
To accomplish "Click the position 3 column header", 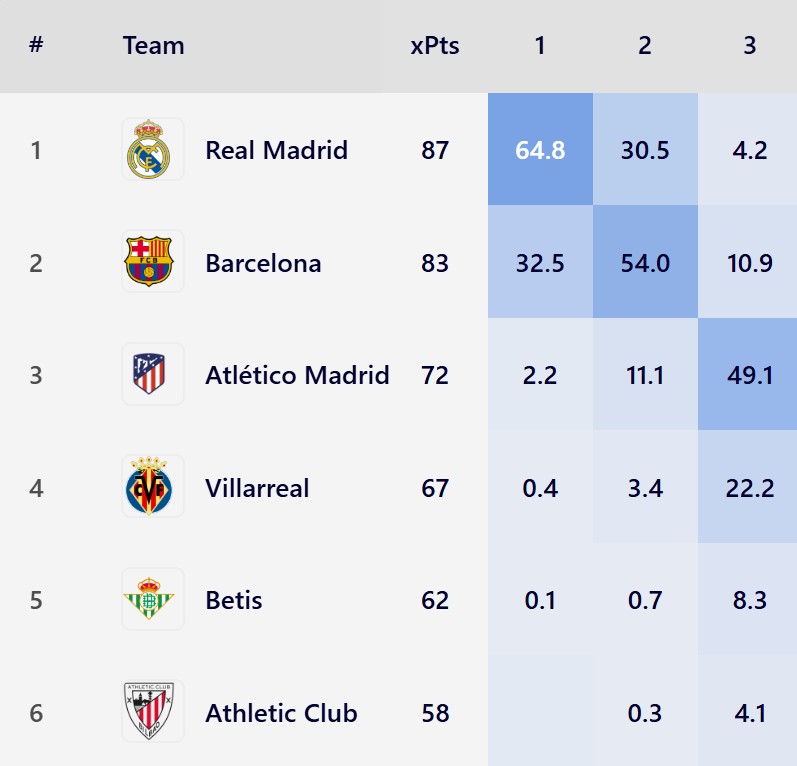I will pos(750,45).
